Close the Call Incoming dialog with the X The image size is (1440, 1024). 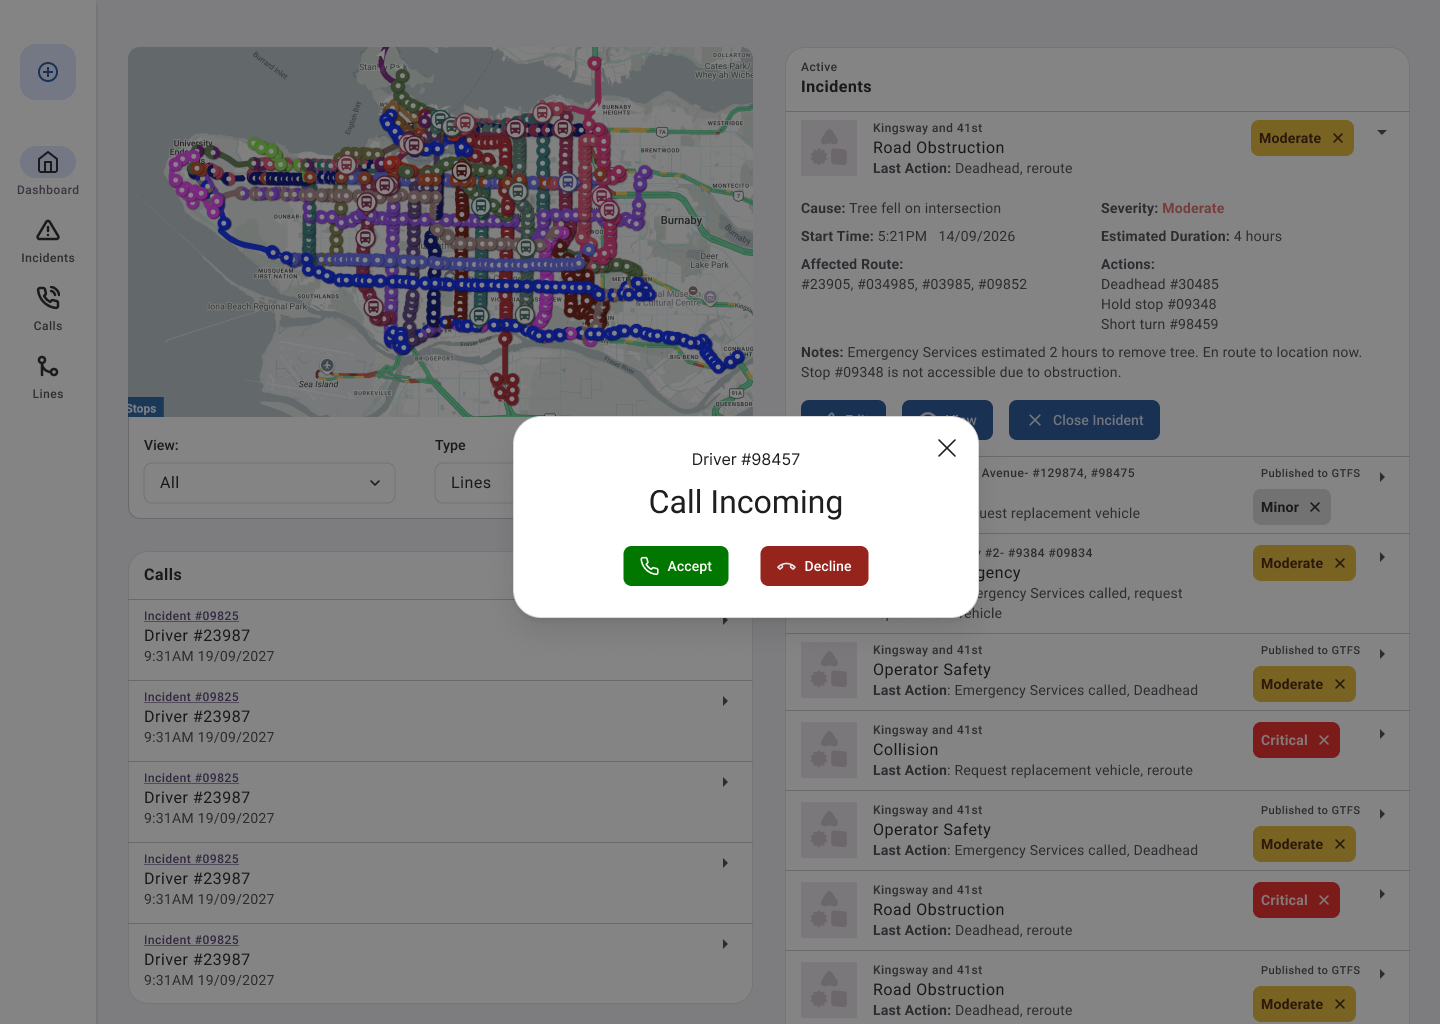947,448
